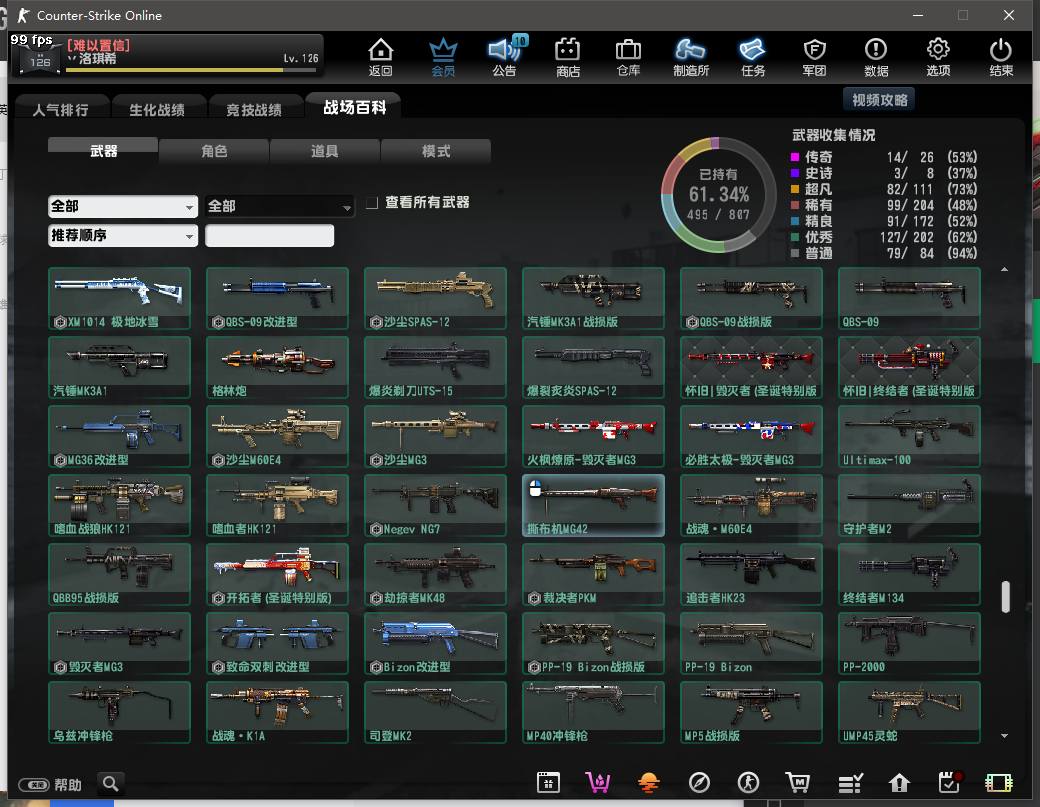Select the 裁决者PKM weapon card
Screen dimensions: 1040x807
[x=593, y=574]
